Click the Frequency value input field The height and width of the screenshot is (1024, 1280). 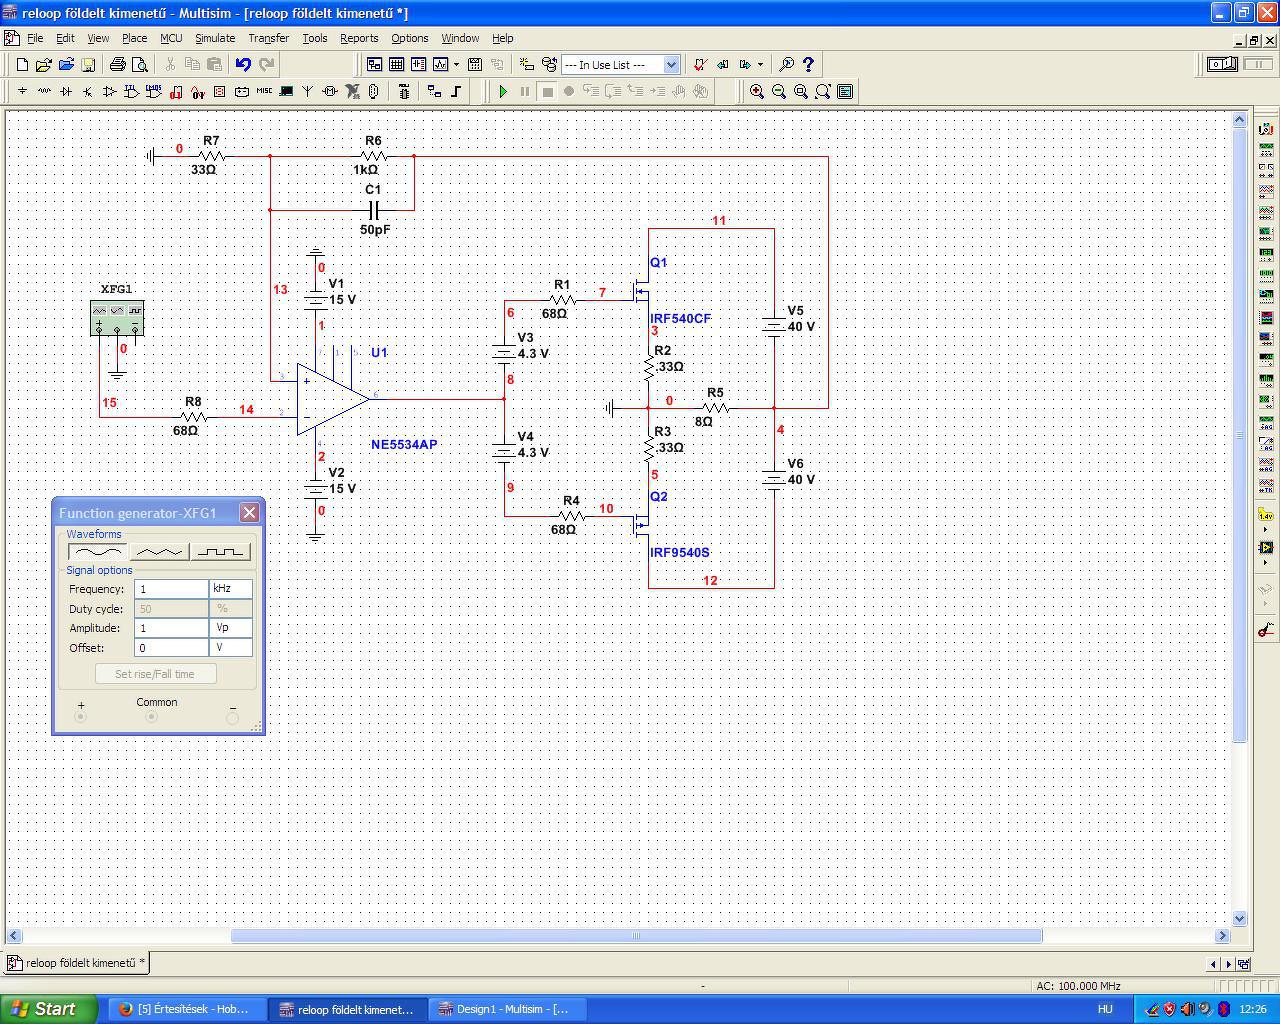[x=171, y=589]
